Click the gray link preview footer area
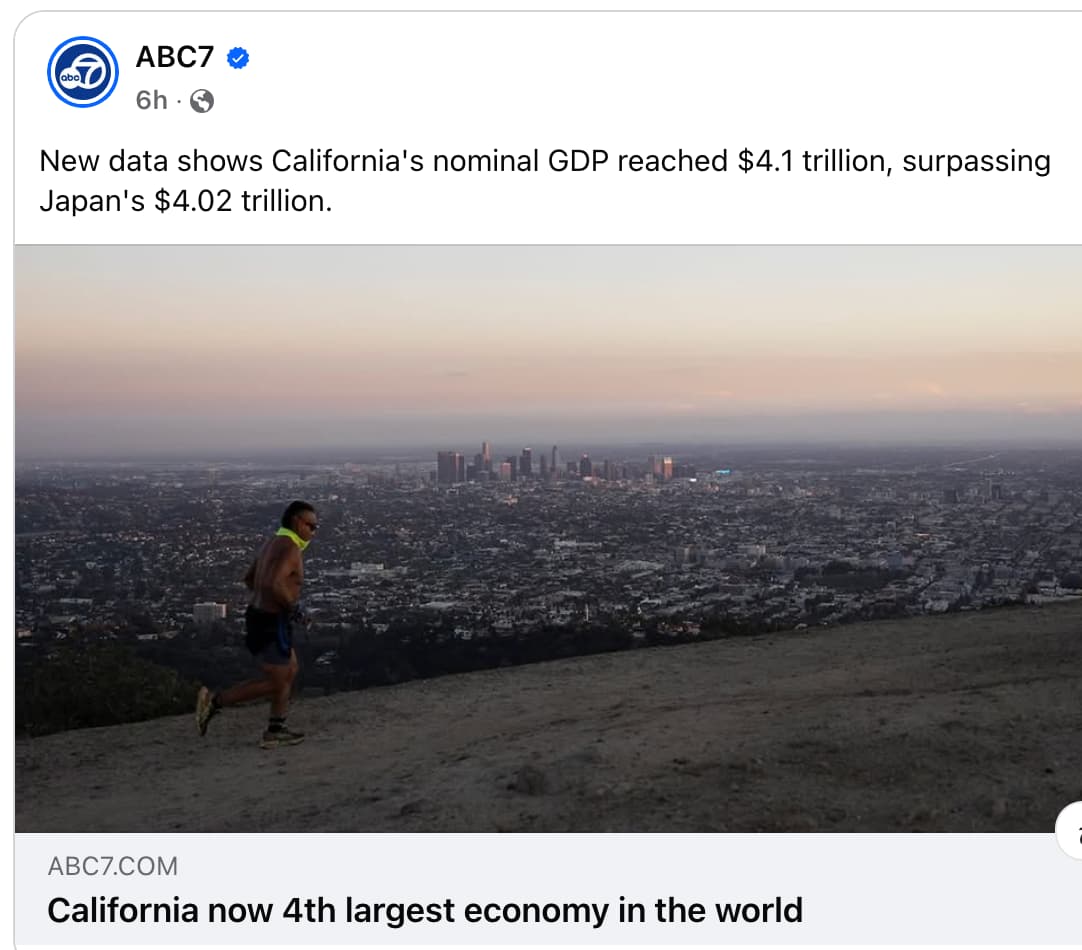This screenshot has height=950, width=1082. 548,889
